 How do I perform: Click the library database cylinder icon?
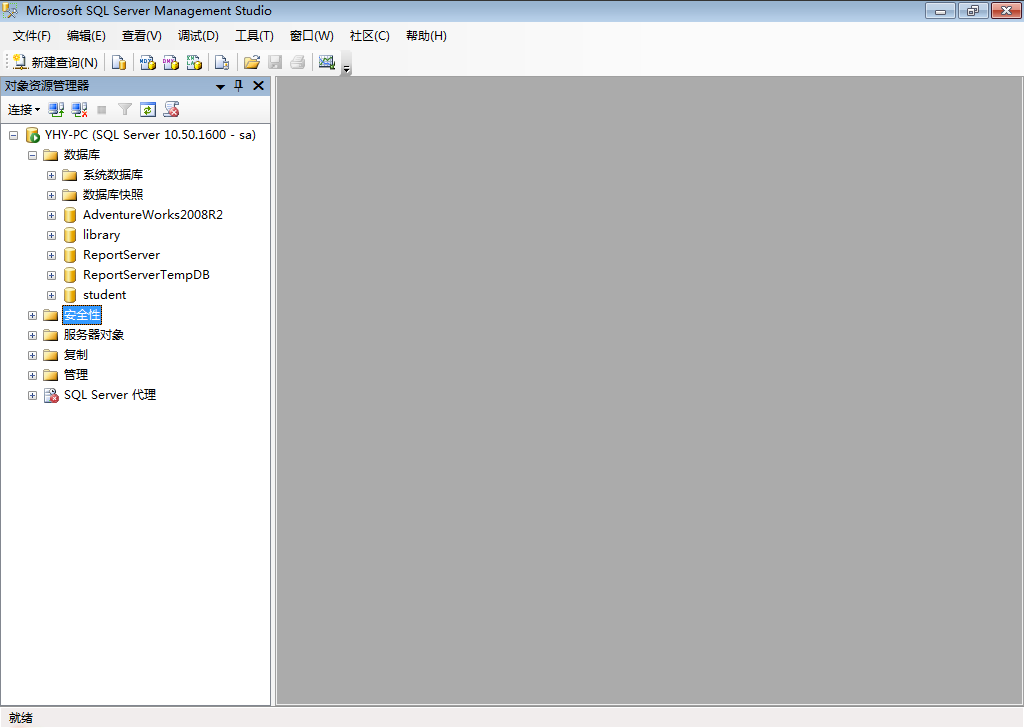pos(70,236)
